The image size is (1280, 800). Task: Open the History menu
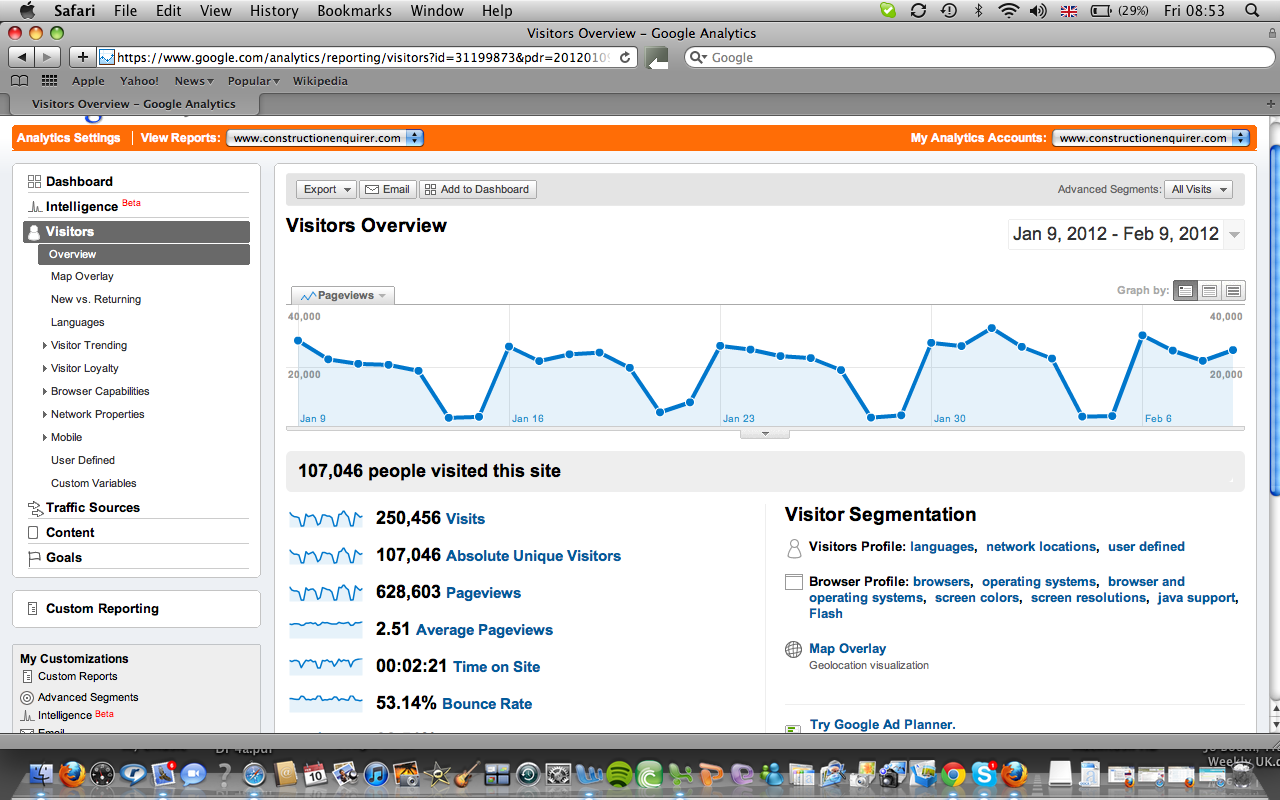tap(273, 11)
